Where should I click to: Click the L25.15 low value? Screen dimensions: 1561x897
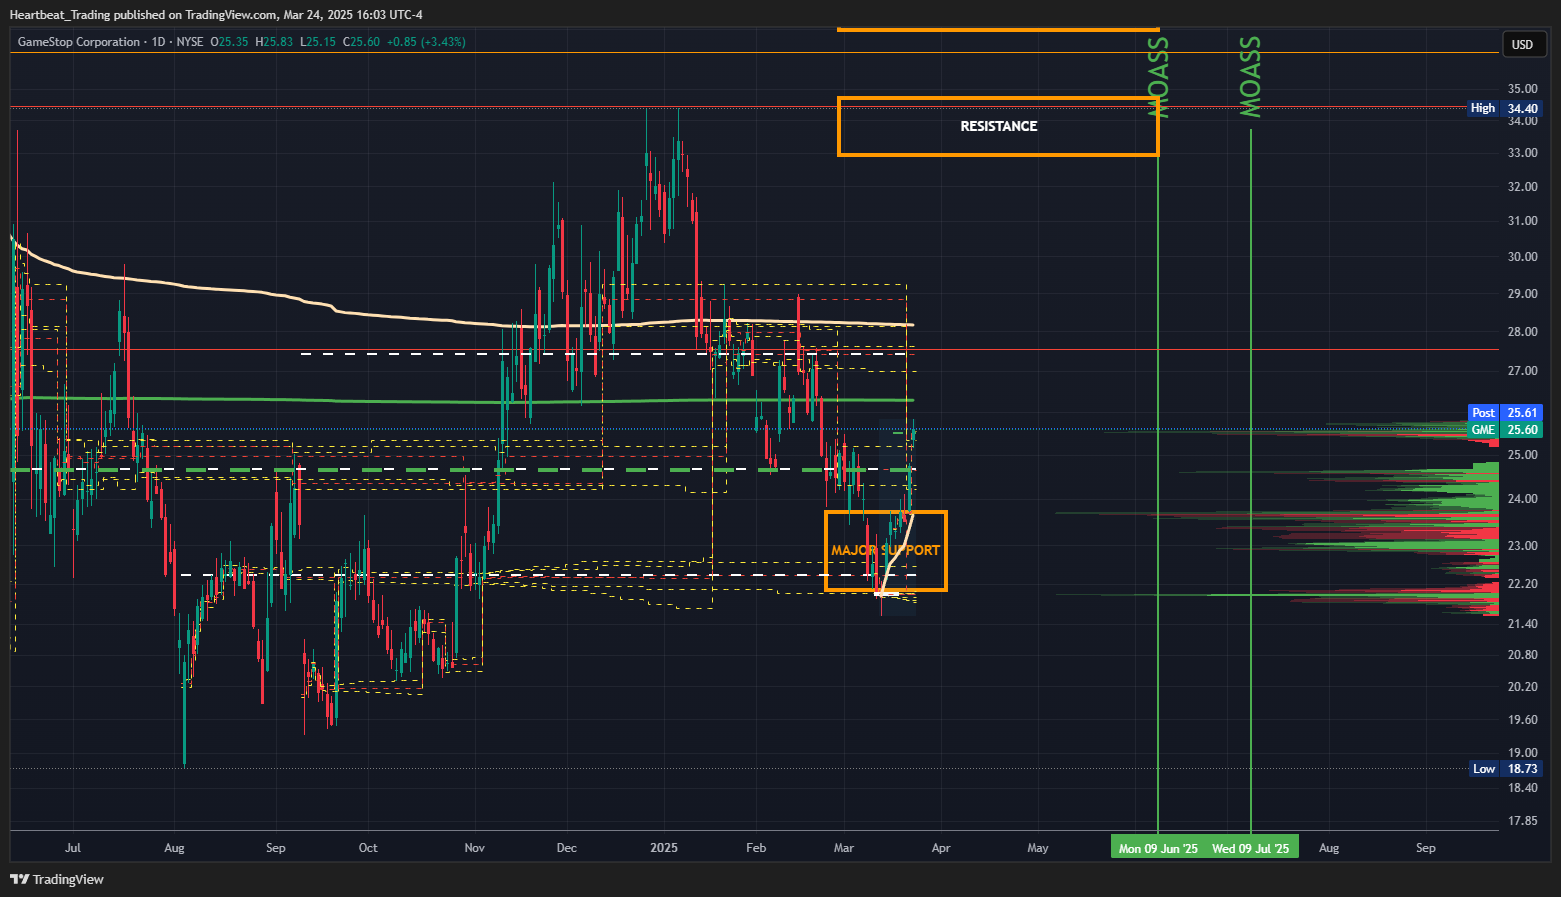pyautogui.click(x=318, y=42)
